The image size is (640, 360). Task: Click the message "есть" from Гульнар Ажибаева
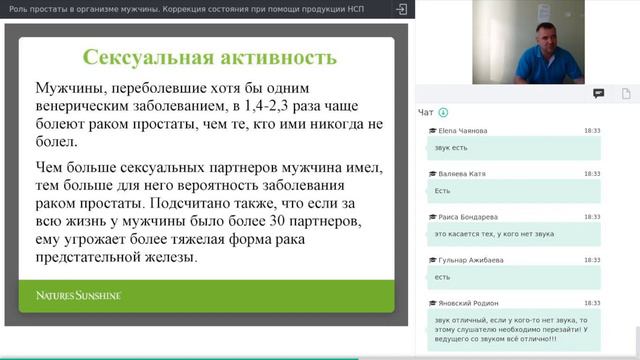click(x=514, y=278)
